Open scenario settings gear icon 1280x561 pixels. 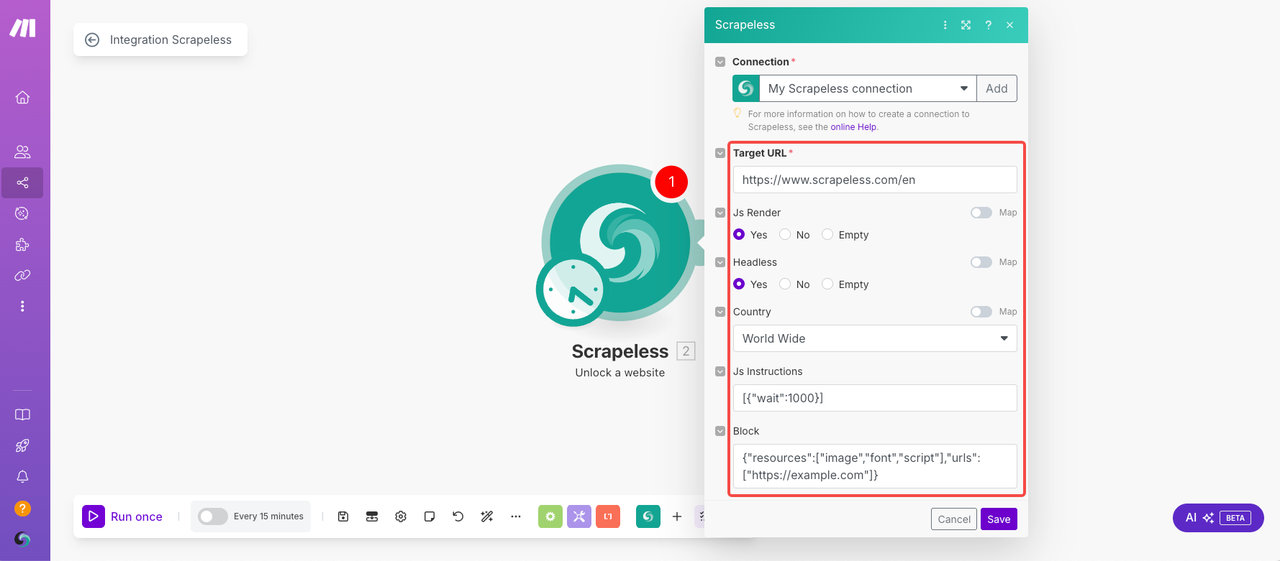(x=400, y=516)
